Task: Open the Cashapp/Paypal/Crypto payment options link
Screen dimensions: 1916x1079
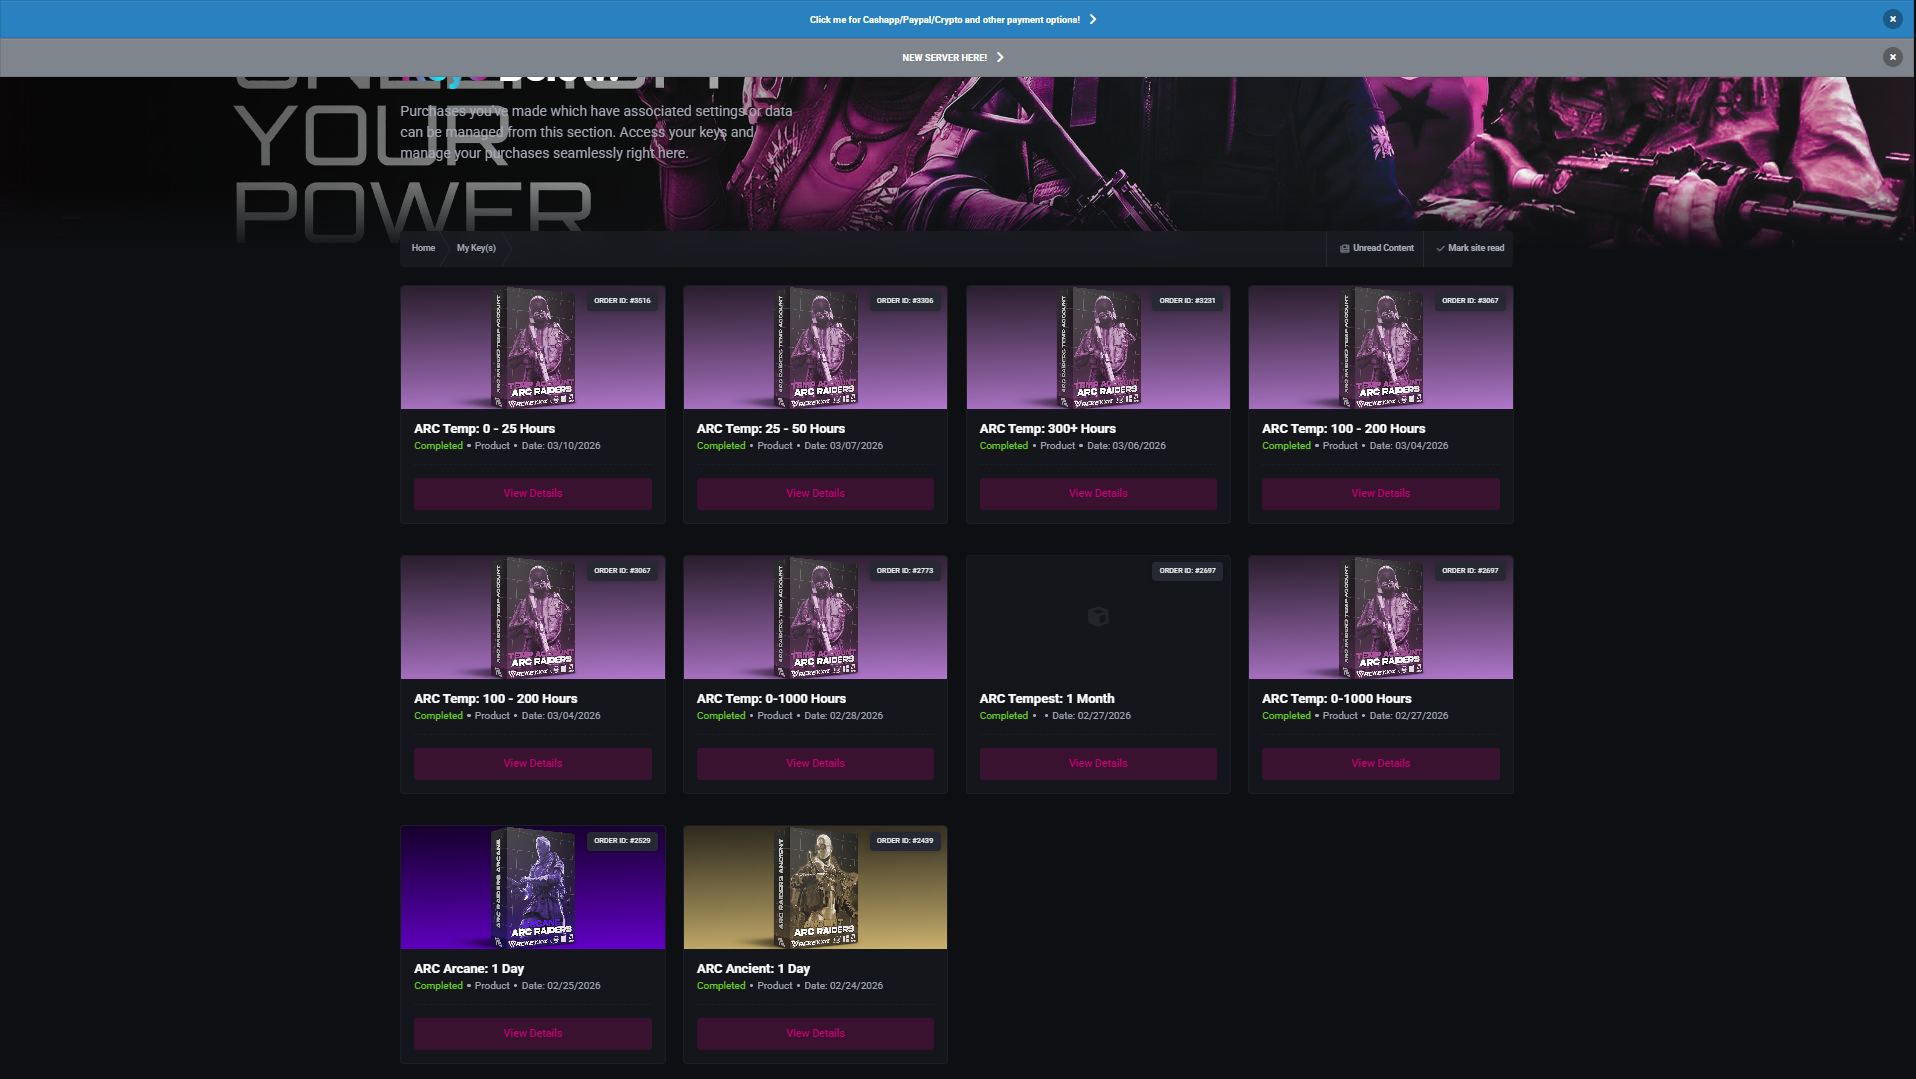Action: (944, 19)
